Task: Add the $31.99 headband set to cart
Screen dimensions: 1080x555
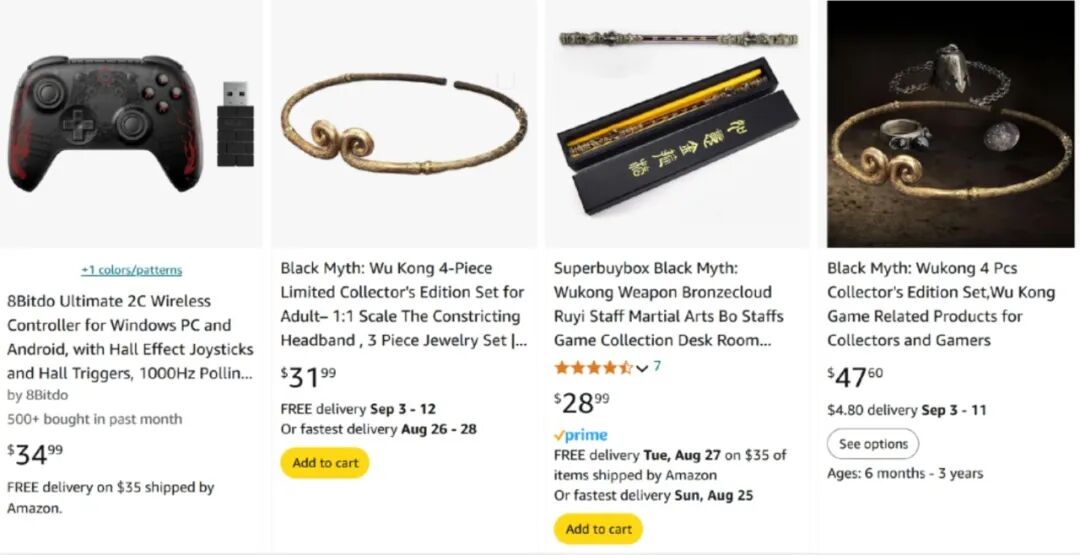Action: point(325,463)
